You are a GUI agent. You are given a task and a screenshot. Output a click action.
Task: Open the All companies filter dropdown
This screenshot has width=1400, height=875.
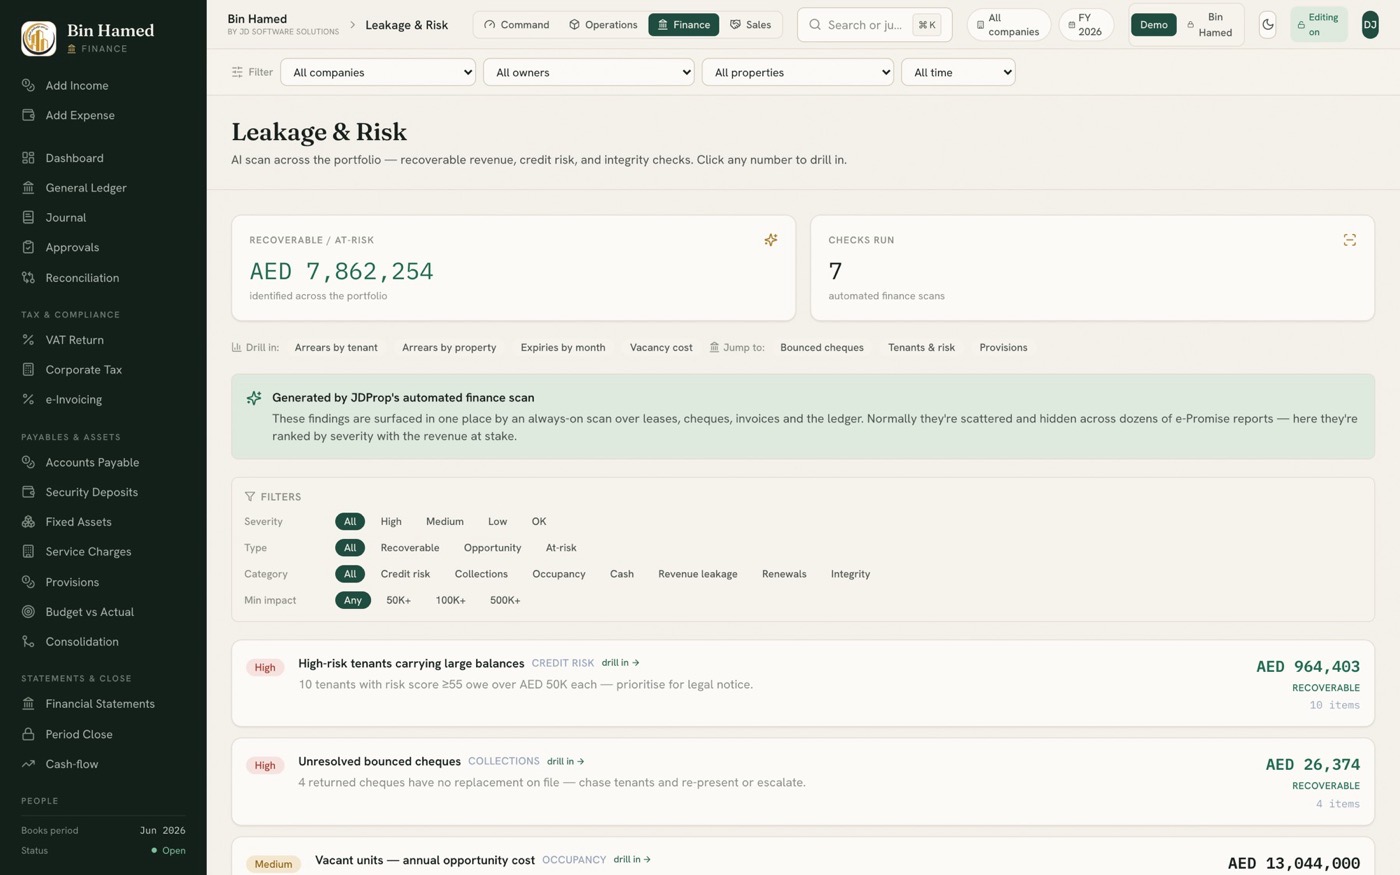tap(378, 72)
